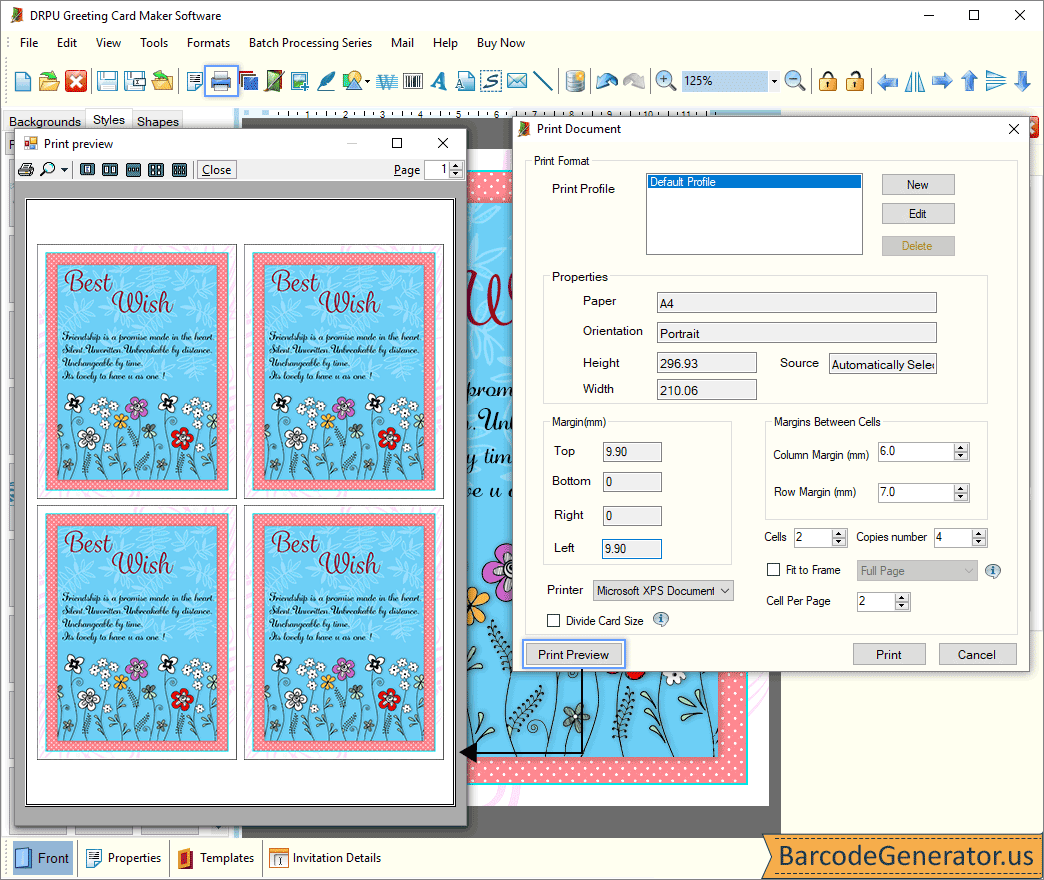
Task: Click the New profile button
Action: tap(917, 185)
